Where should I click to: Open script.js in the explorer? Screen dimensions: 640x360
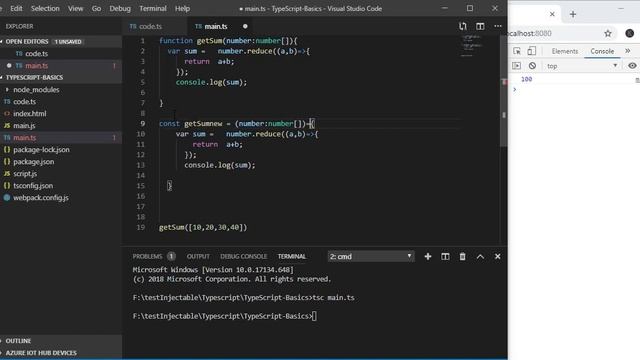pyautogui.click(x=25, y=173)
